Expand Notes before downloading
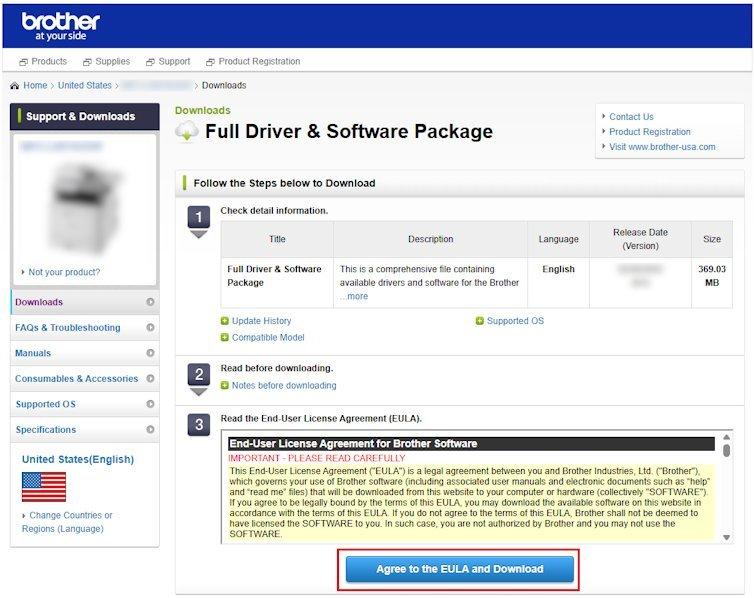Image resolution: width=754 pixels, height=598 pixels. click(284, 386)
